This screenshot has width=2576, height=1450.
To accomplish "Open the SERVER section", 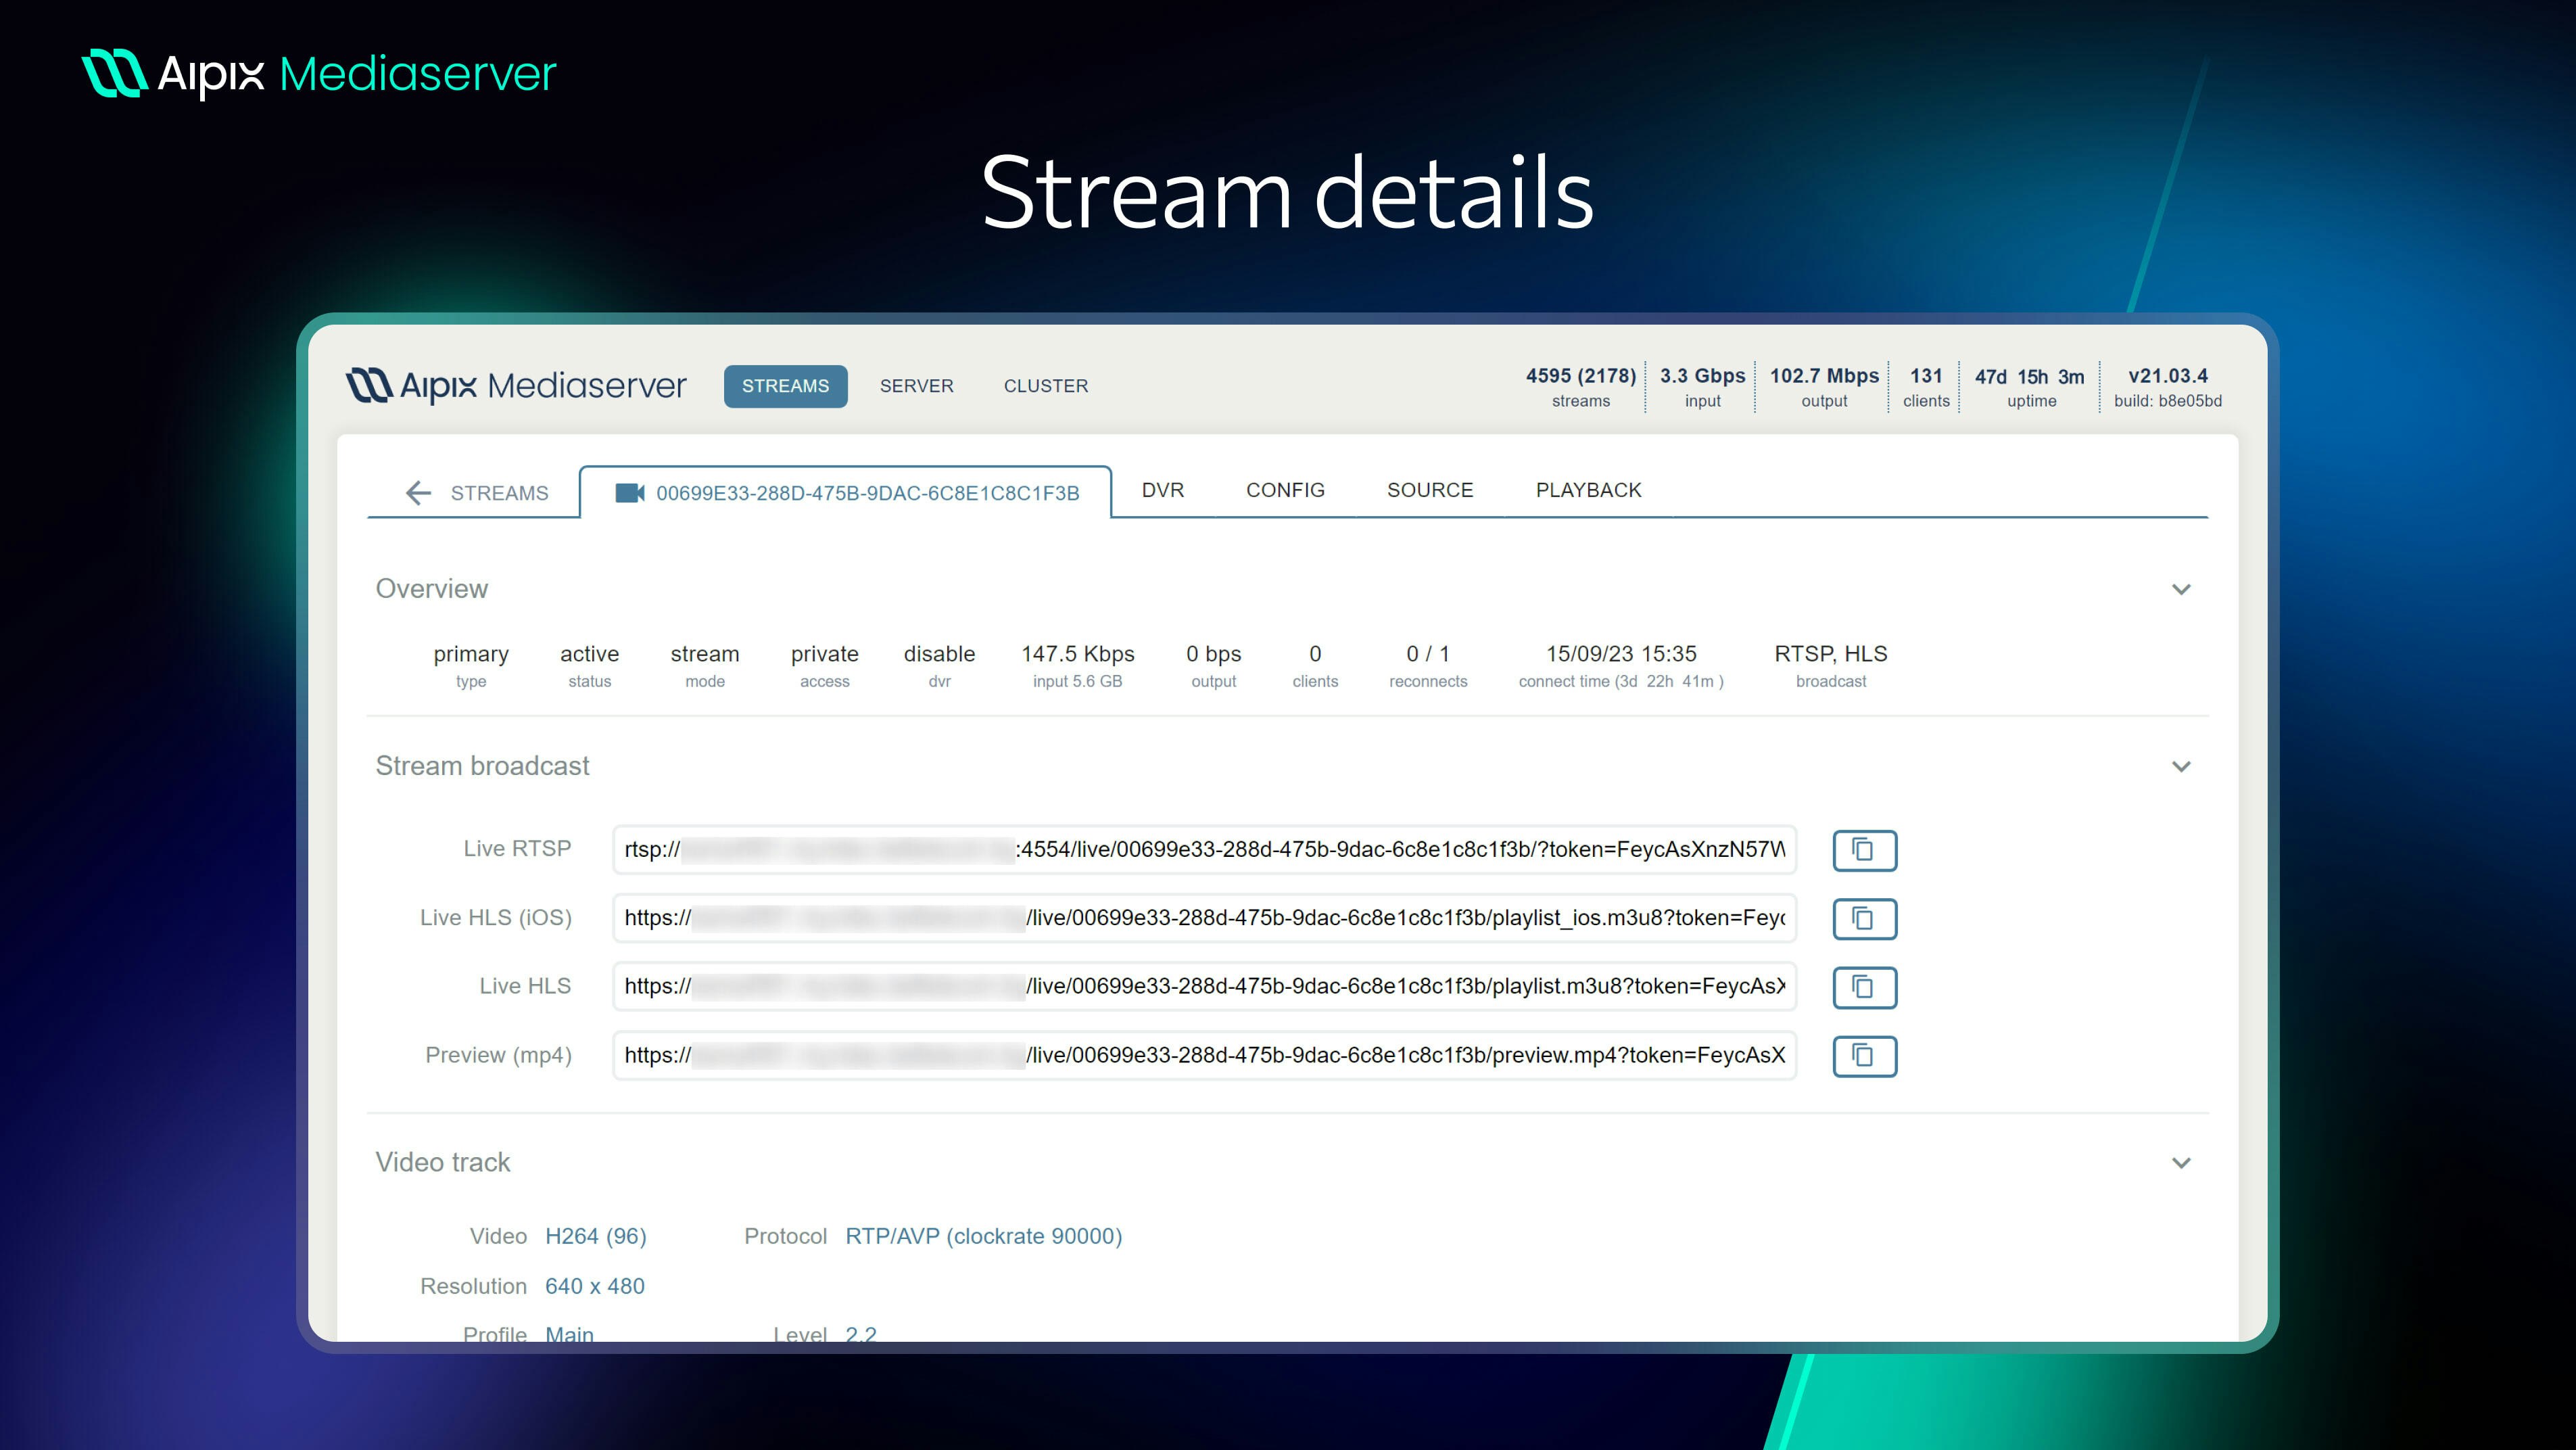I will (x=916, y=386).
